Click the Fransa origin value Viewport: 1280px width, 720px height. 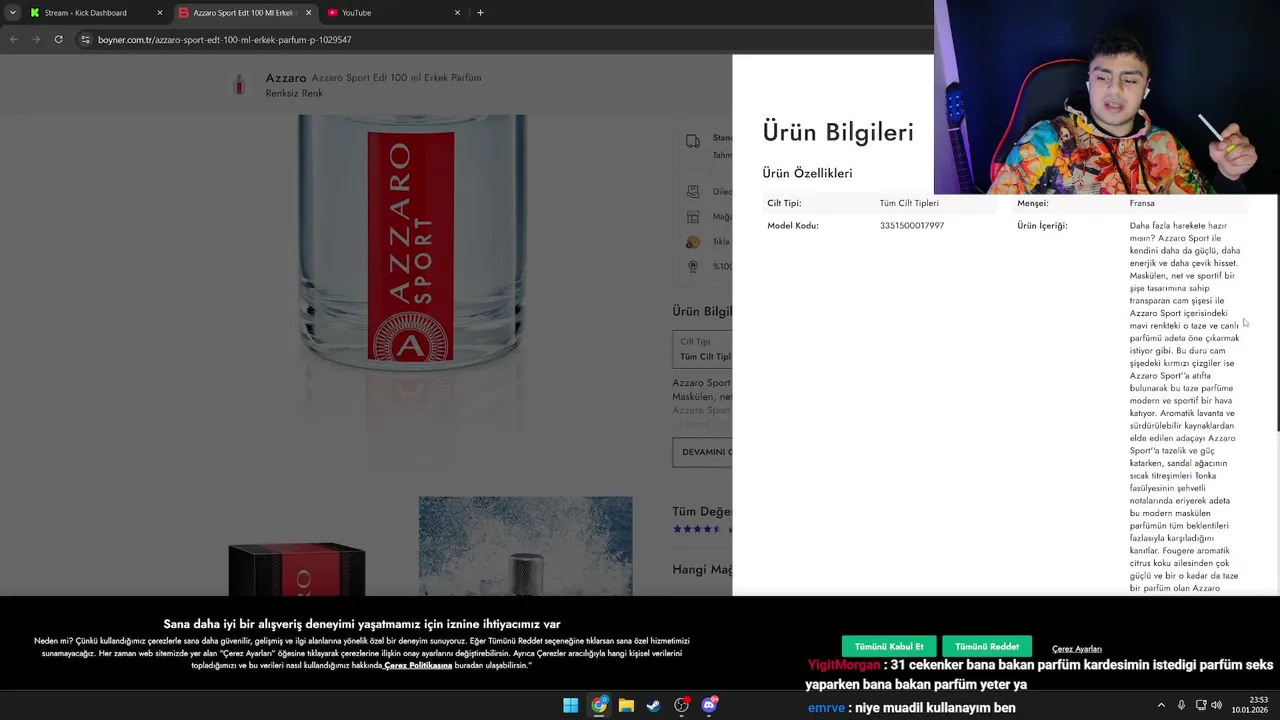click(x=1142, y=203)
